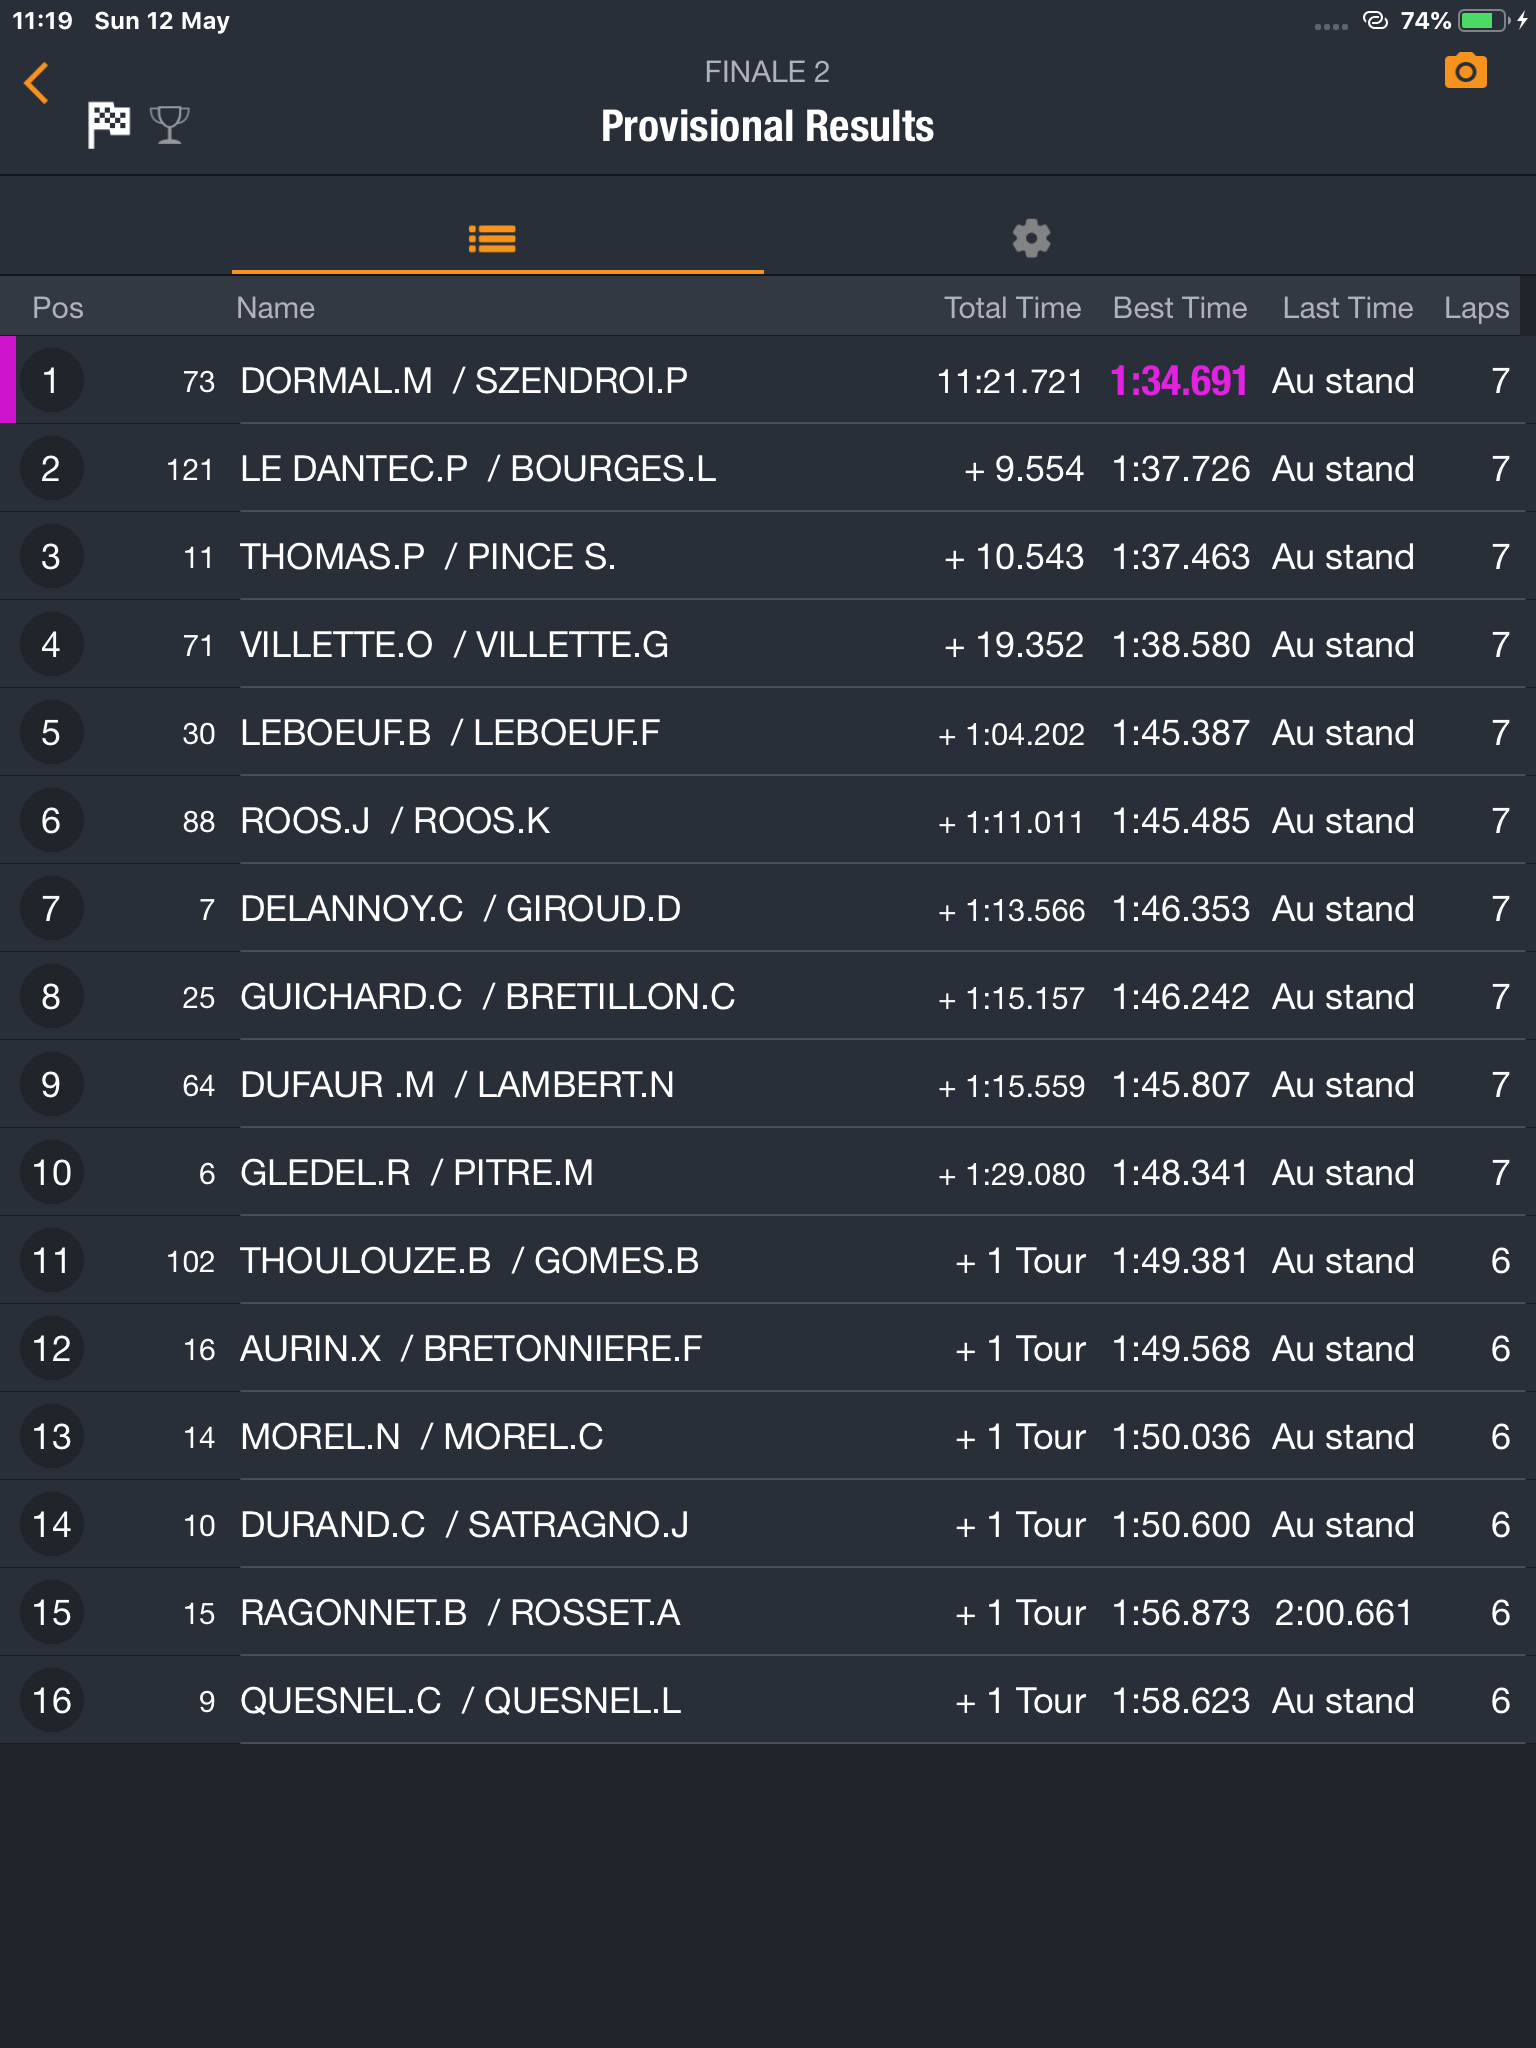Click the Pos column header

(x=58, y=308)
